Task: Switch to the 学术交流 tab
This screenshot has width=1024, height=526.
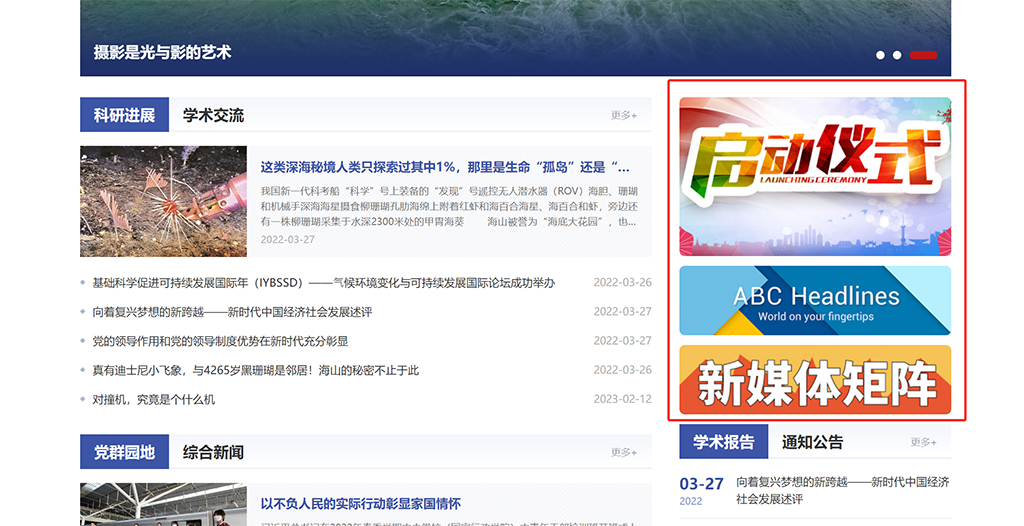Action: tap(213, 115)
